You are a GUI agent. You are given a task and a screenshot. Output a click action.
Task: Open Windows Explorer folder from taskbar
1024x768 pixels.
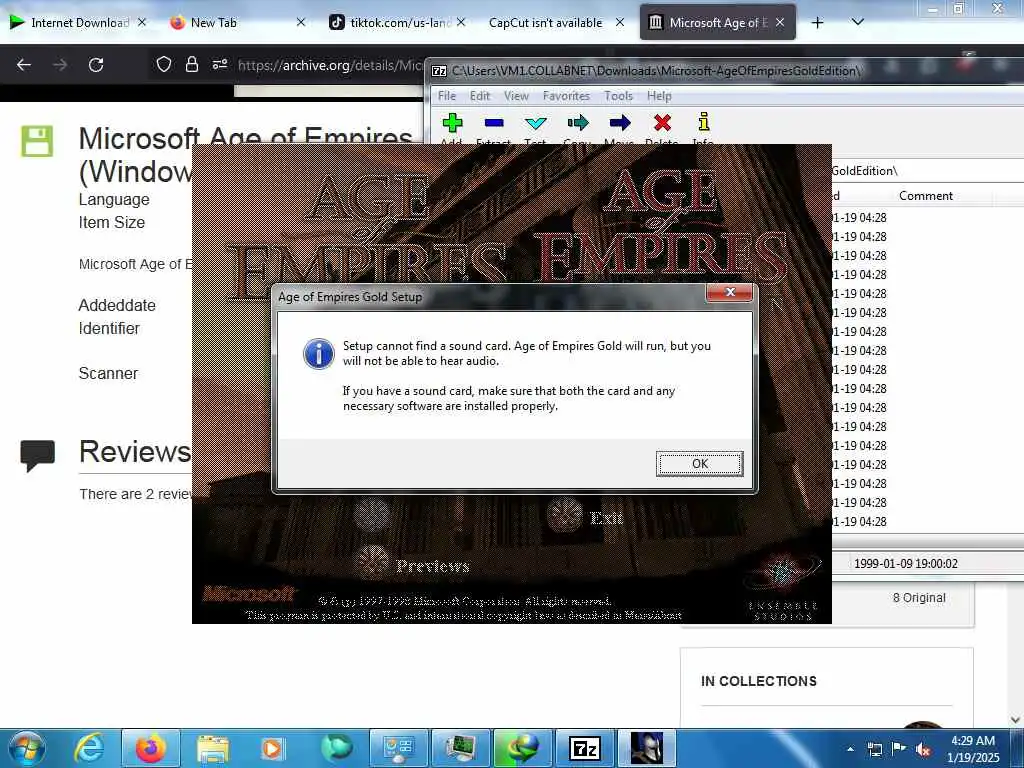pos(212,748)
